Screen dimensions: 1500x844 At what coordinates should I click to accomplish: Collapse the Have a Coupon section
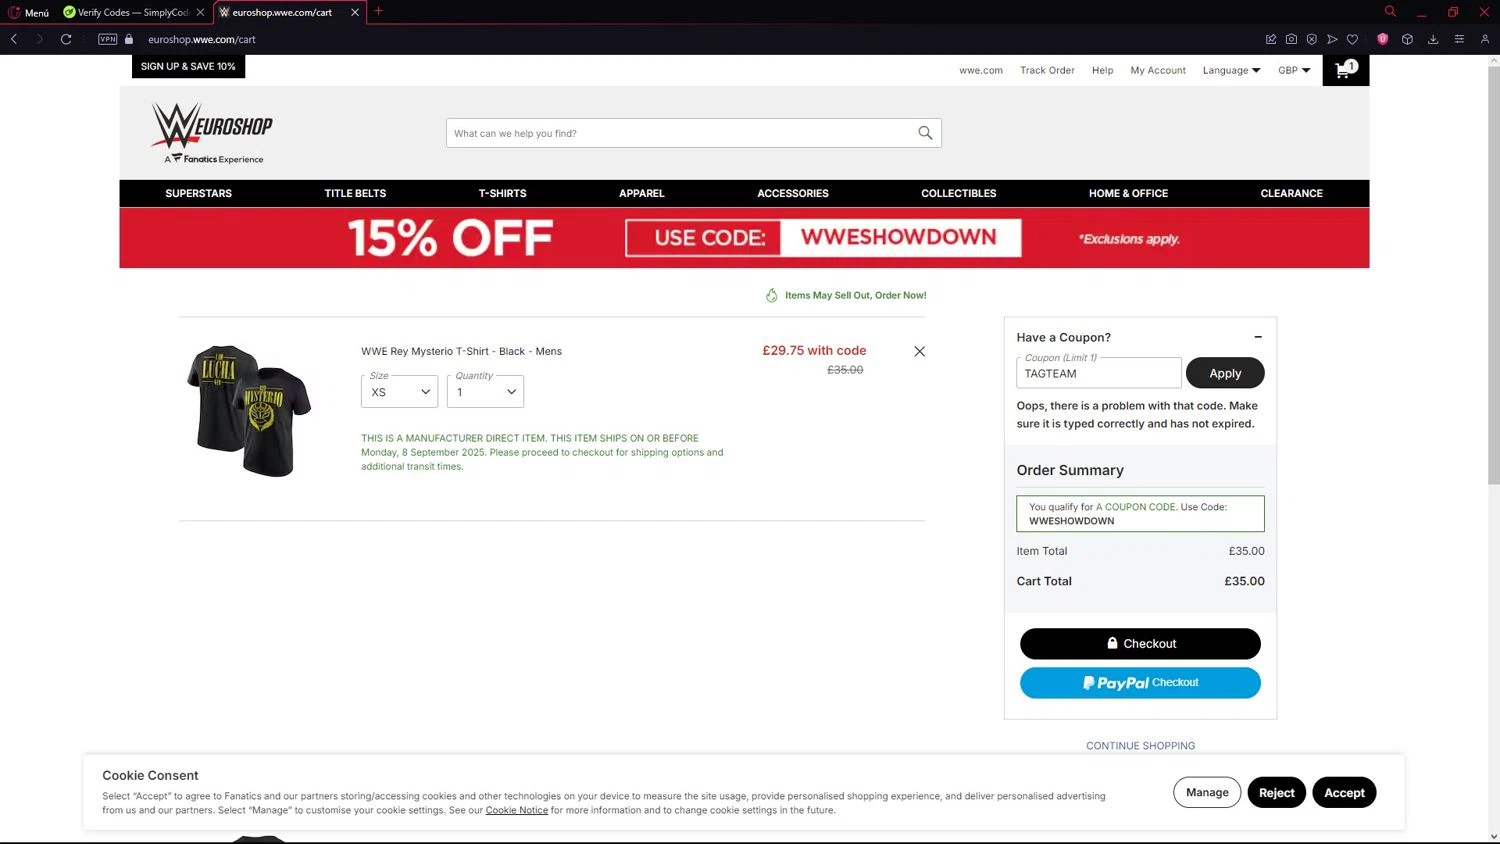(x=1258, y=337)
